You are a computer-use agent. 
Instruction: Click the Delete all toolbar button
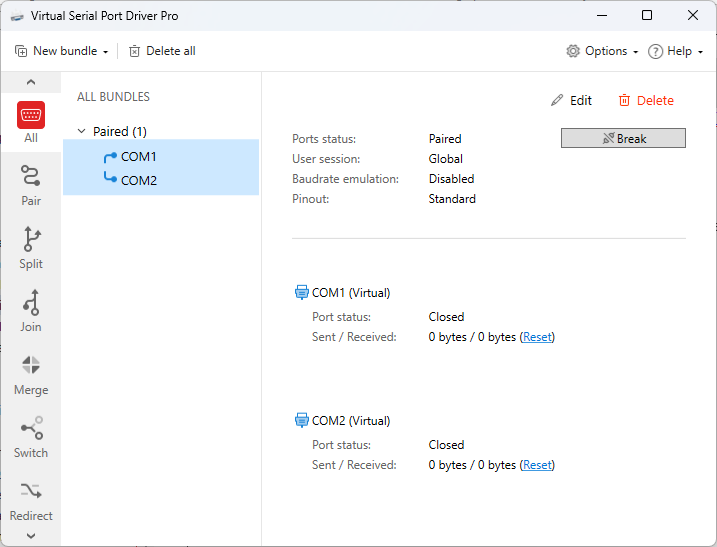[x=162, y=51]
